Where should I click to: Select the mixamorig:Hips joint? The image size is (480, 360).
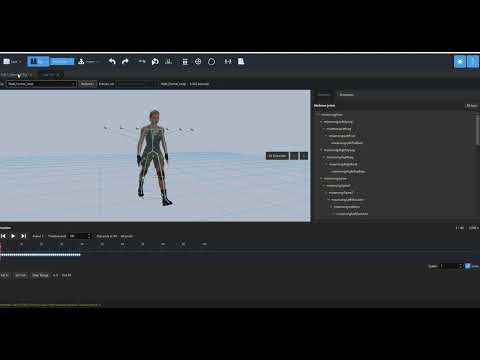332,115
